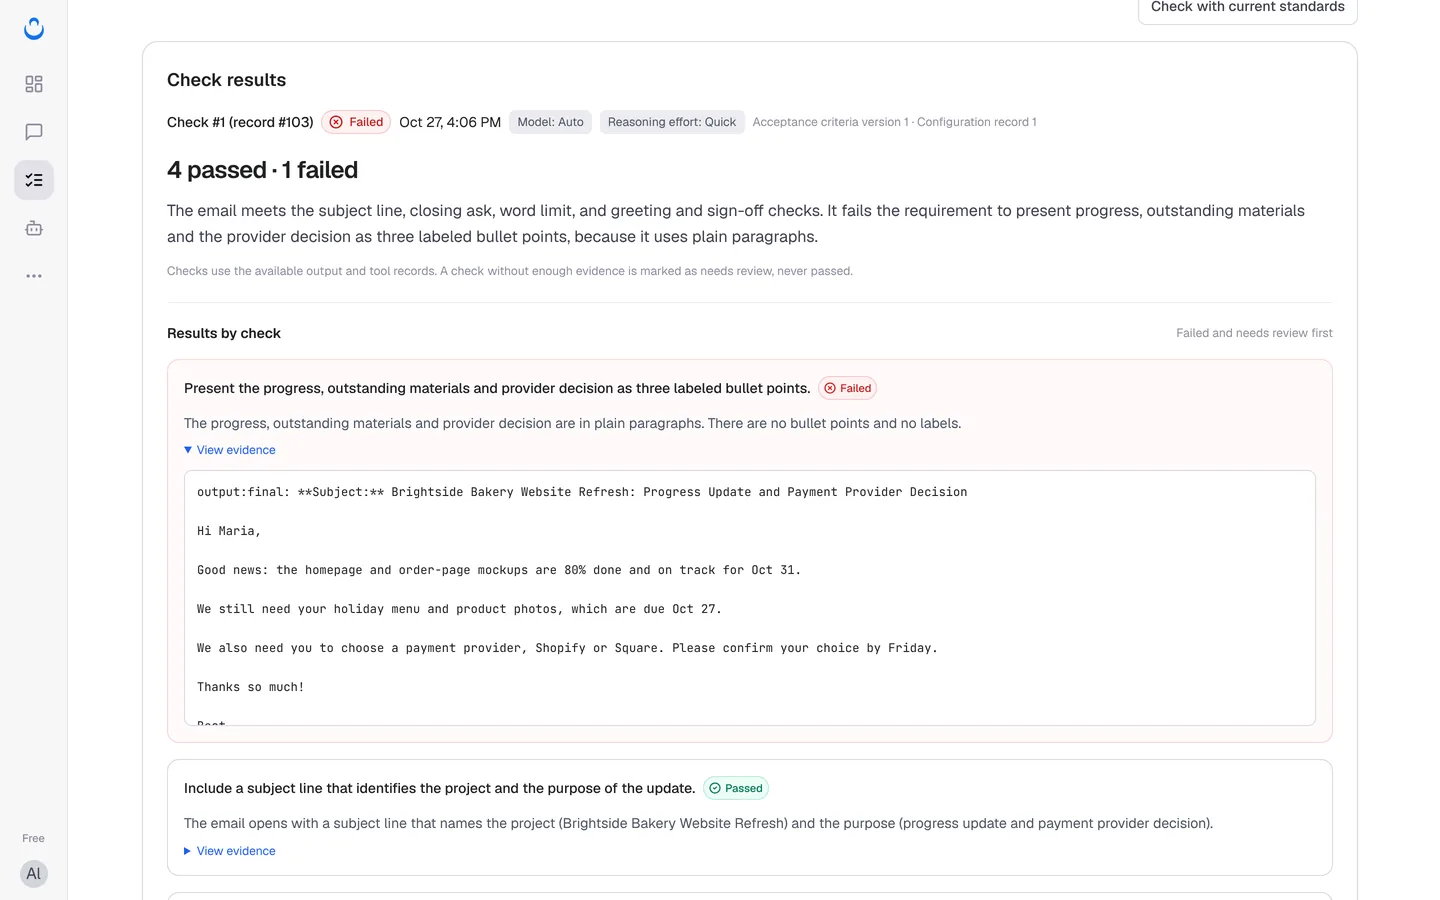Click the 'Good news: the homepage' evidence line

(x=499, y=570)
